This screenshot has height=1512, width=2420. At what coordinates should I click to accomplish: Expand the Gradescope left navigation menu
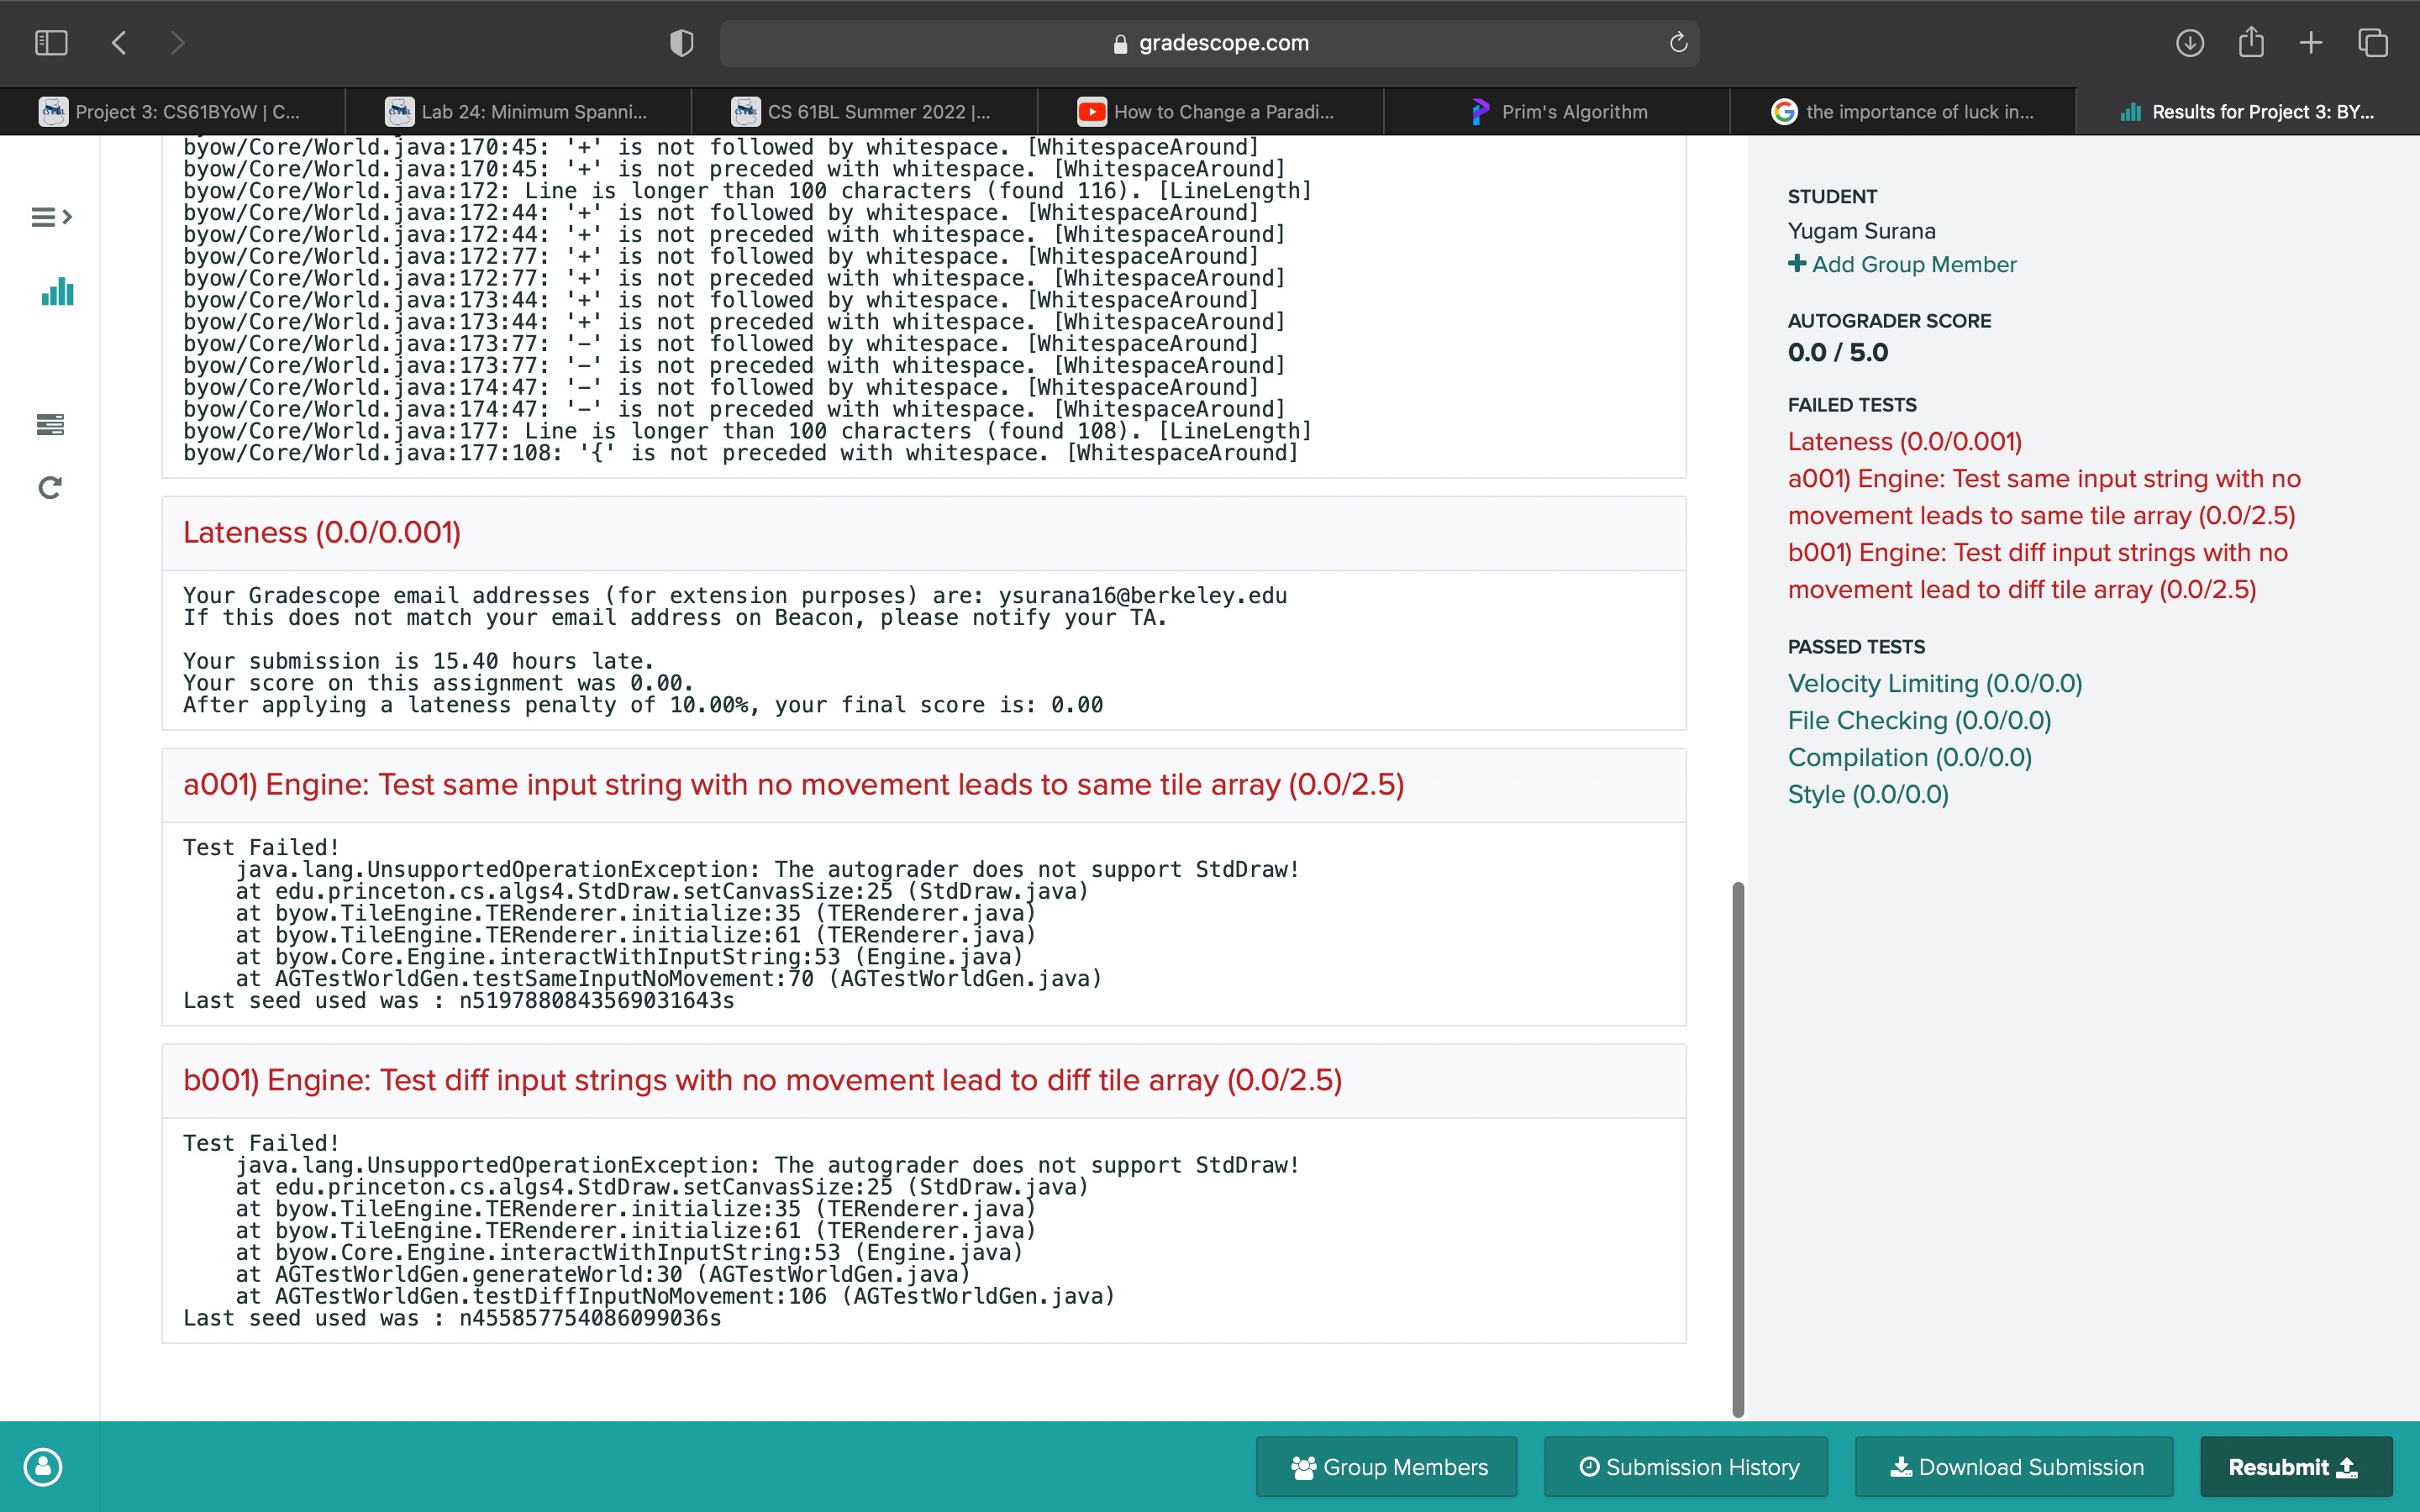(51, 217)
